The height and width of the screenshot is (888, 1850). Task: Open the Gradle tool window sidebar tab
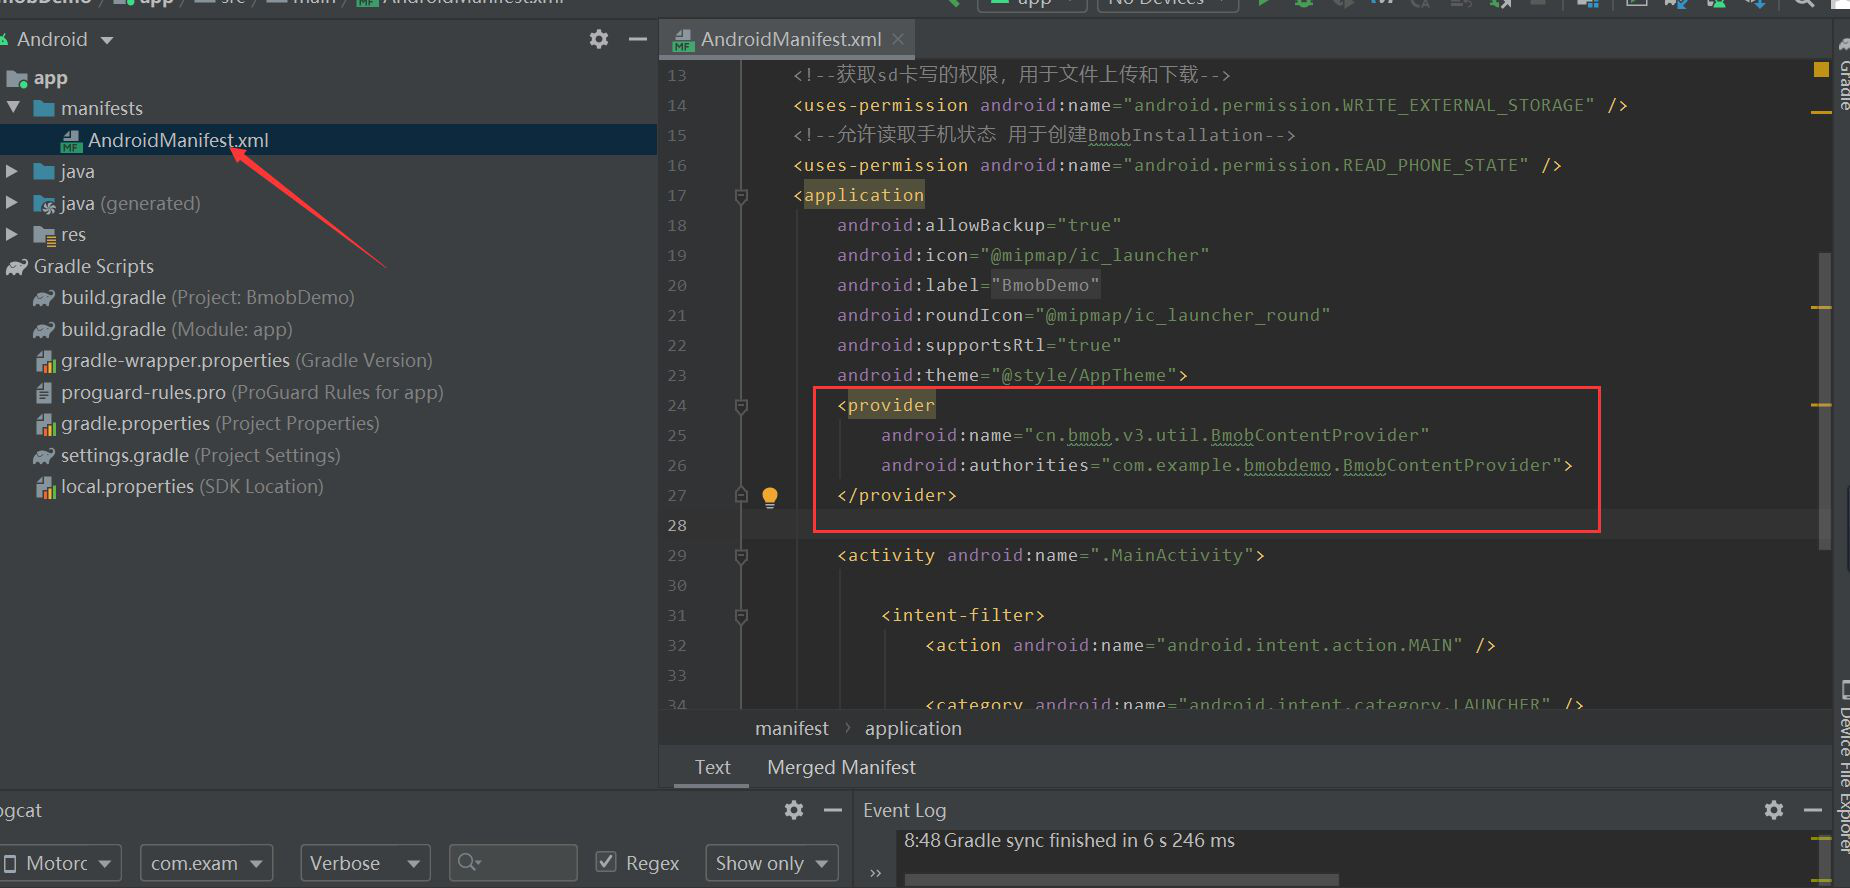tap(1842, 75)
